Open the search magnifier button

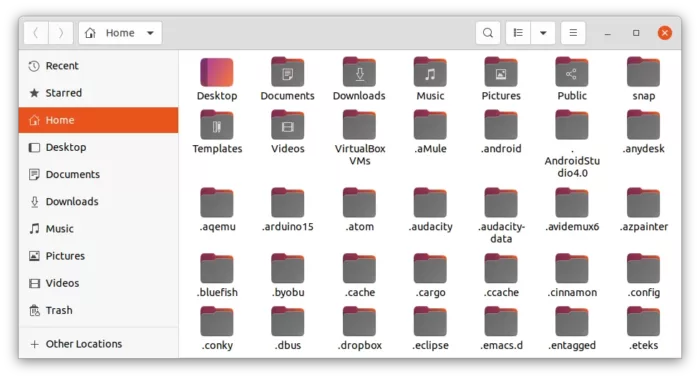[488, 33]
